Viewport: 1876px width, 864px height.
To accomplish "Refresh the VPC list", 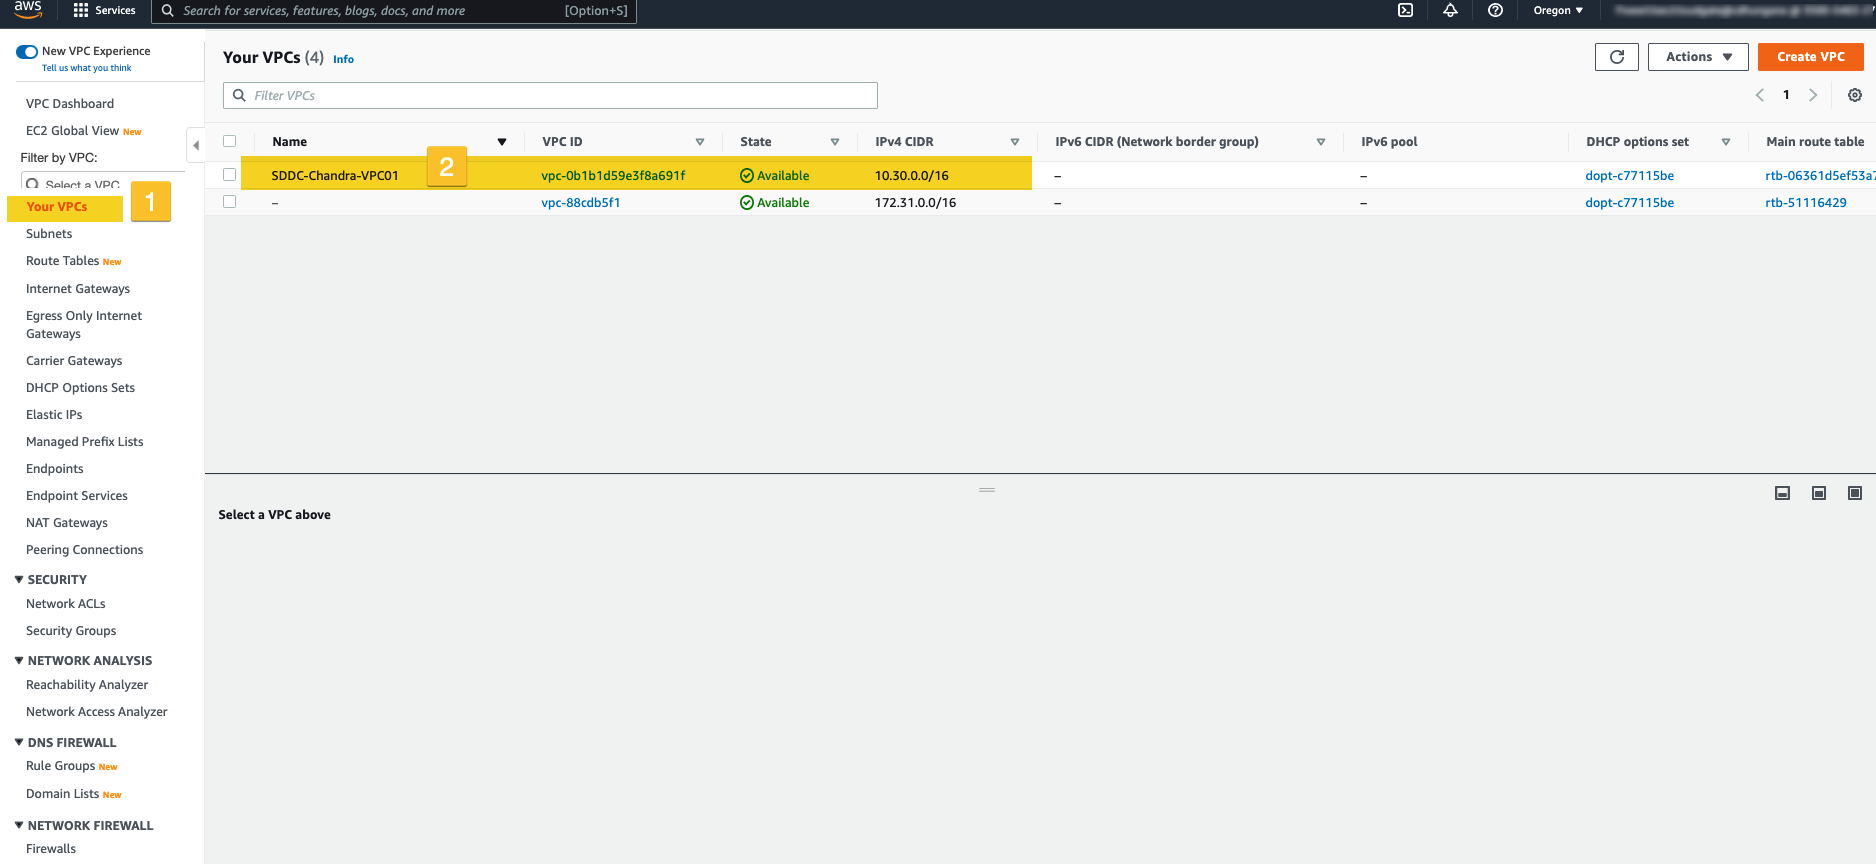I will [x=1616, y=57].
